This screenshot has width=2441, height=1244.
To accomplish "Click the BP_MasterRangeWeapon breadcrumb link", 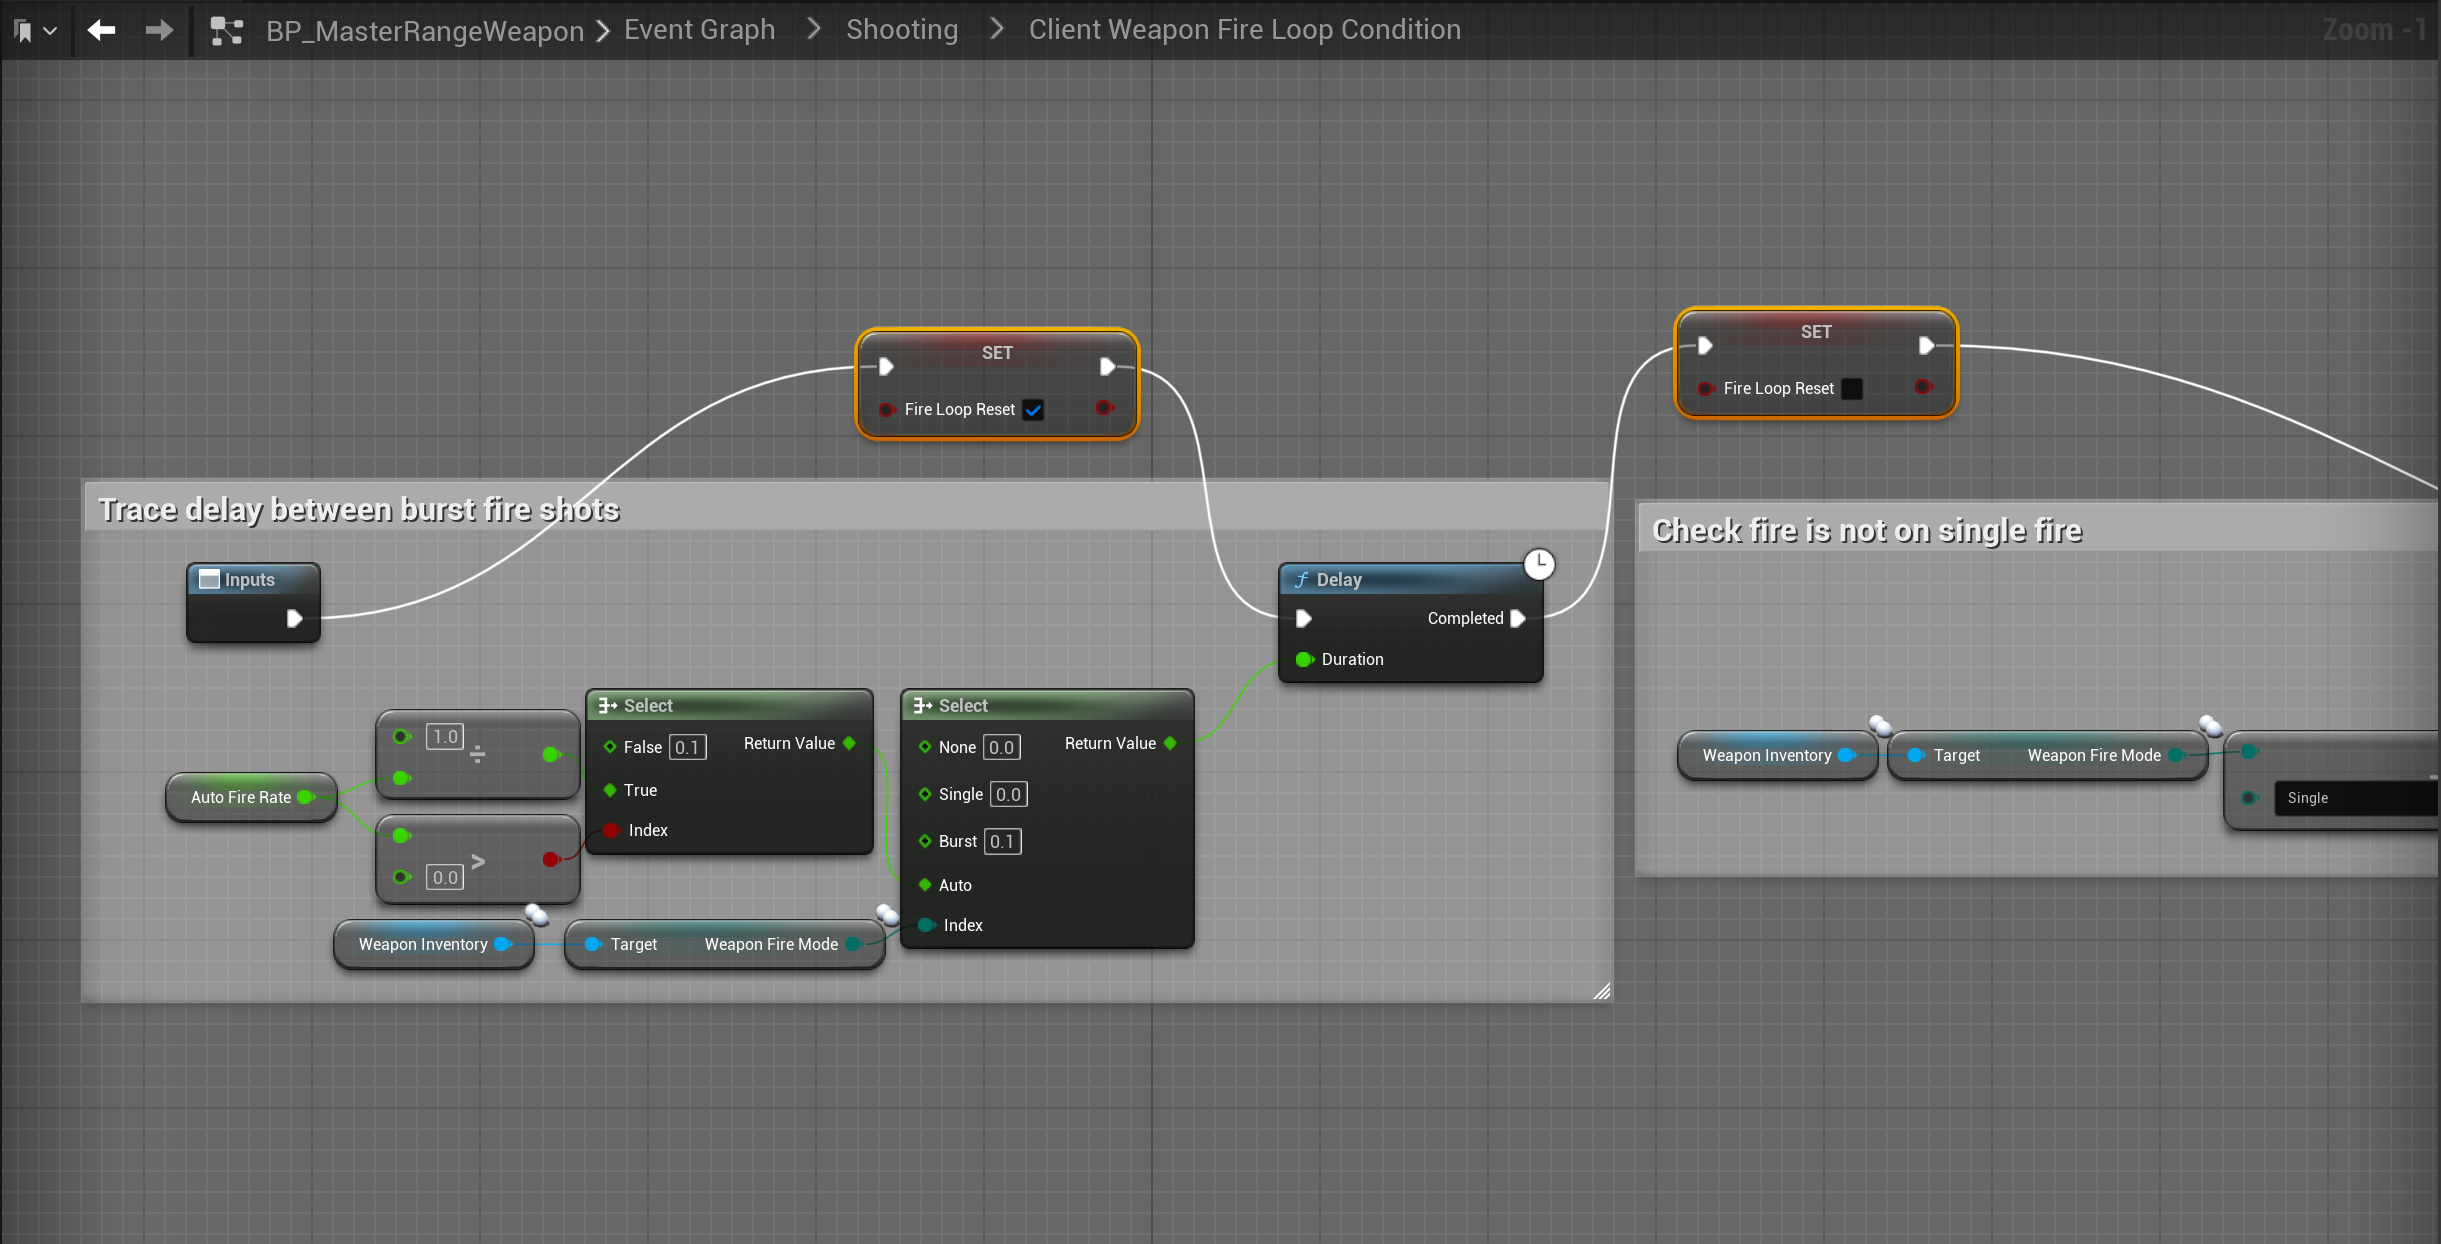I will [x=424, y=31].
